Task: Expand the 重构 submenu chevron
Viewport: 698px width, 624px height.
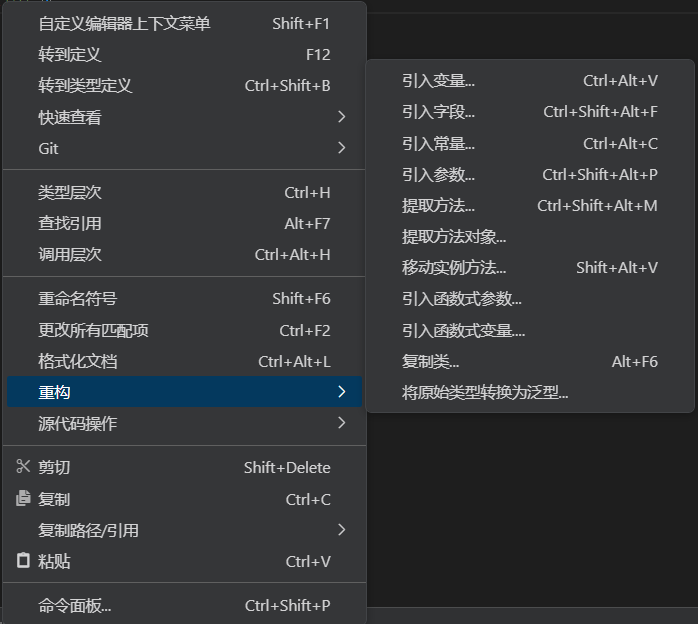Action: point(341,392)
